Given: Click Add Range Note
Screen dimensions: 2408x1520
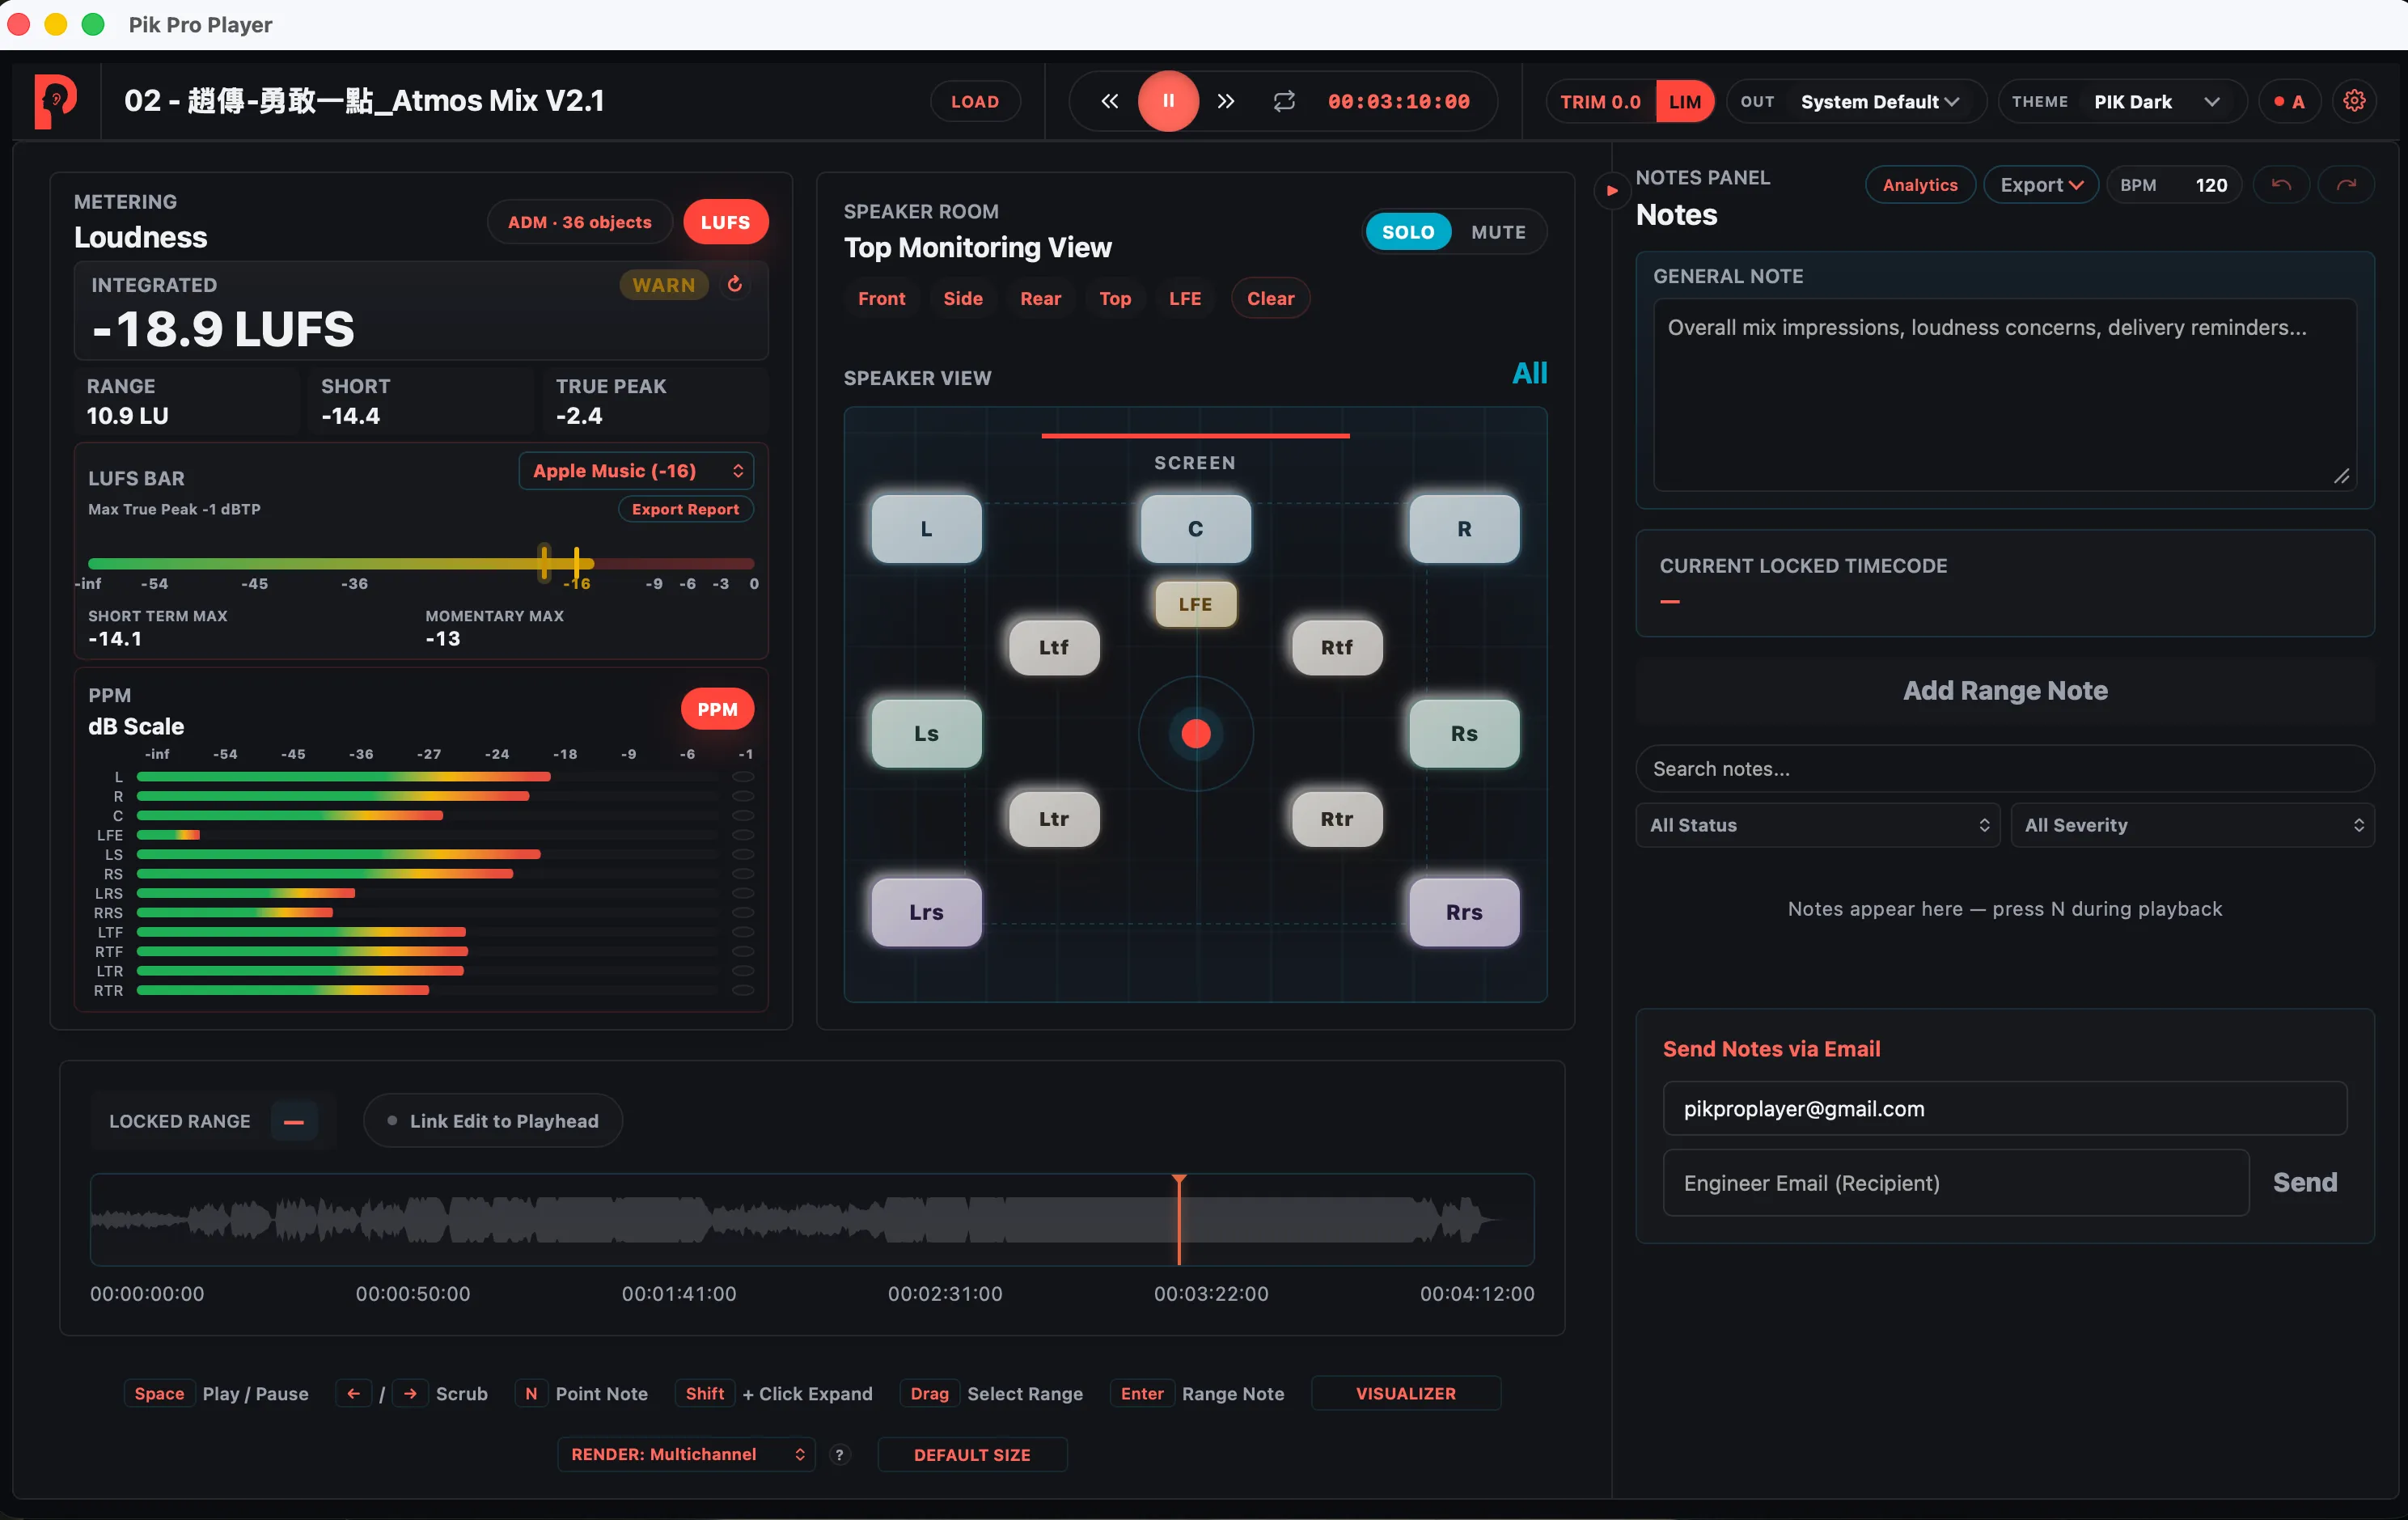Looking at the screenshot, I should coord(2005,691).
